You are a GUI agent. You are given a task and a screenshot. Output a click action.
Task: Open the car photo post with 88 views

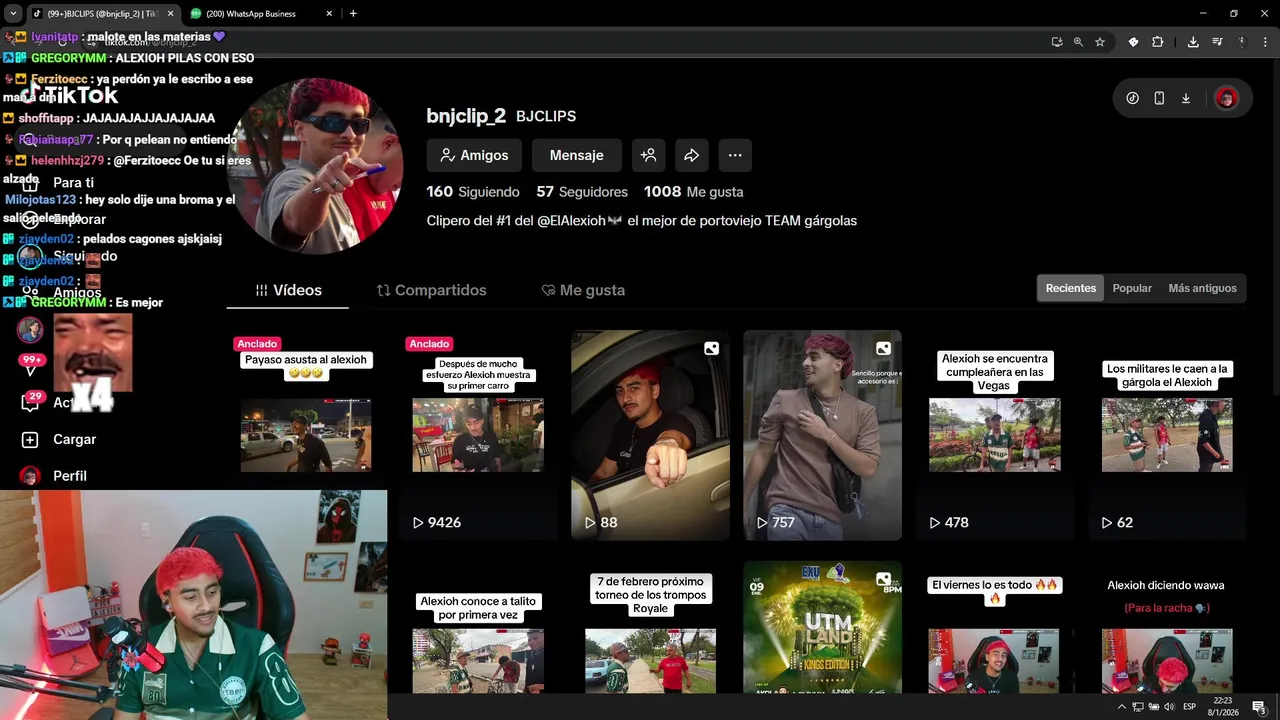[650, 435]
